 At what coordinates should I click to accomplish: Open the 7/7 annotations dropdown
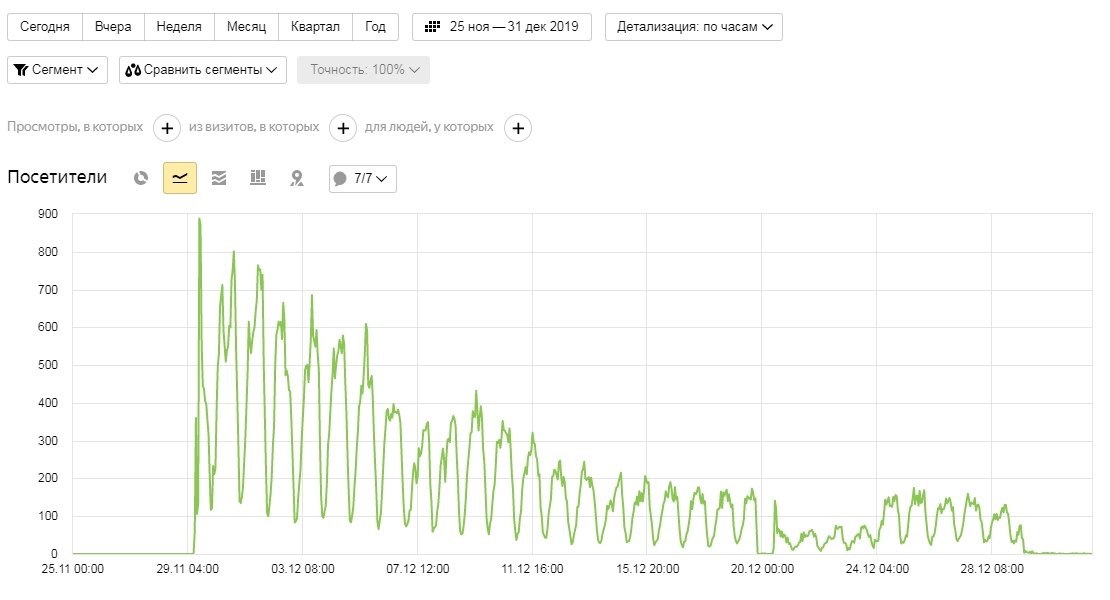pos(362,178)
